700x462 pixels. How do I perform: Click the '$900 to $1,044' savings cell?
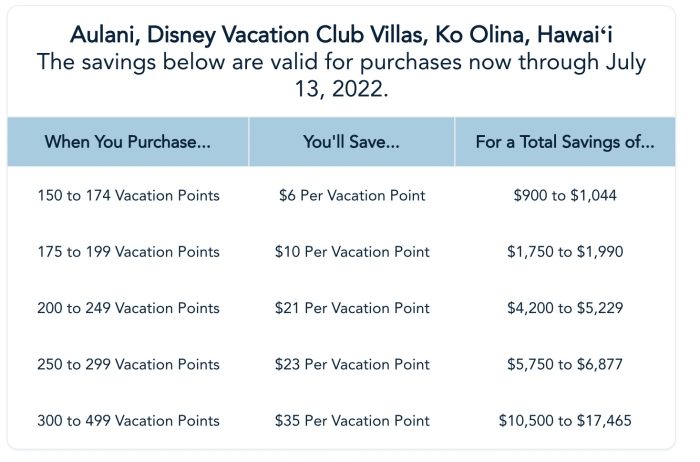pos(565,195)
